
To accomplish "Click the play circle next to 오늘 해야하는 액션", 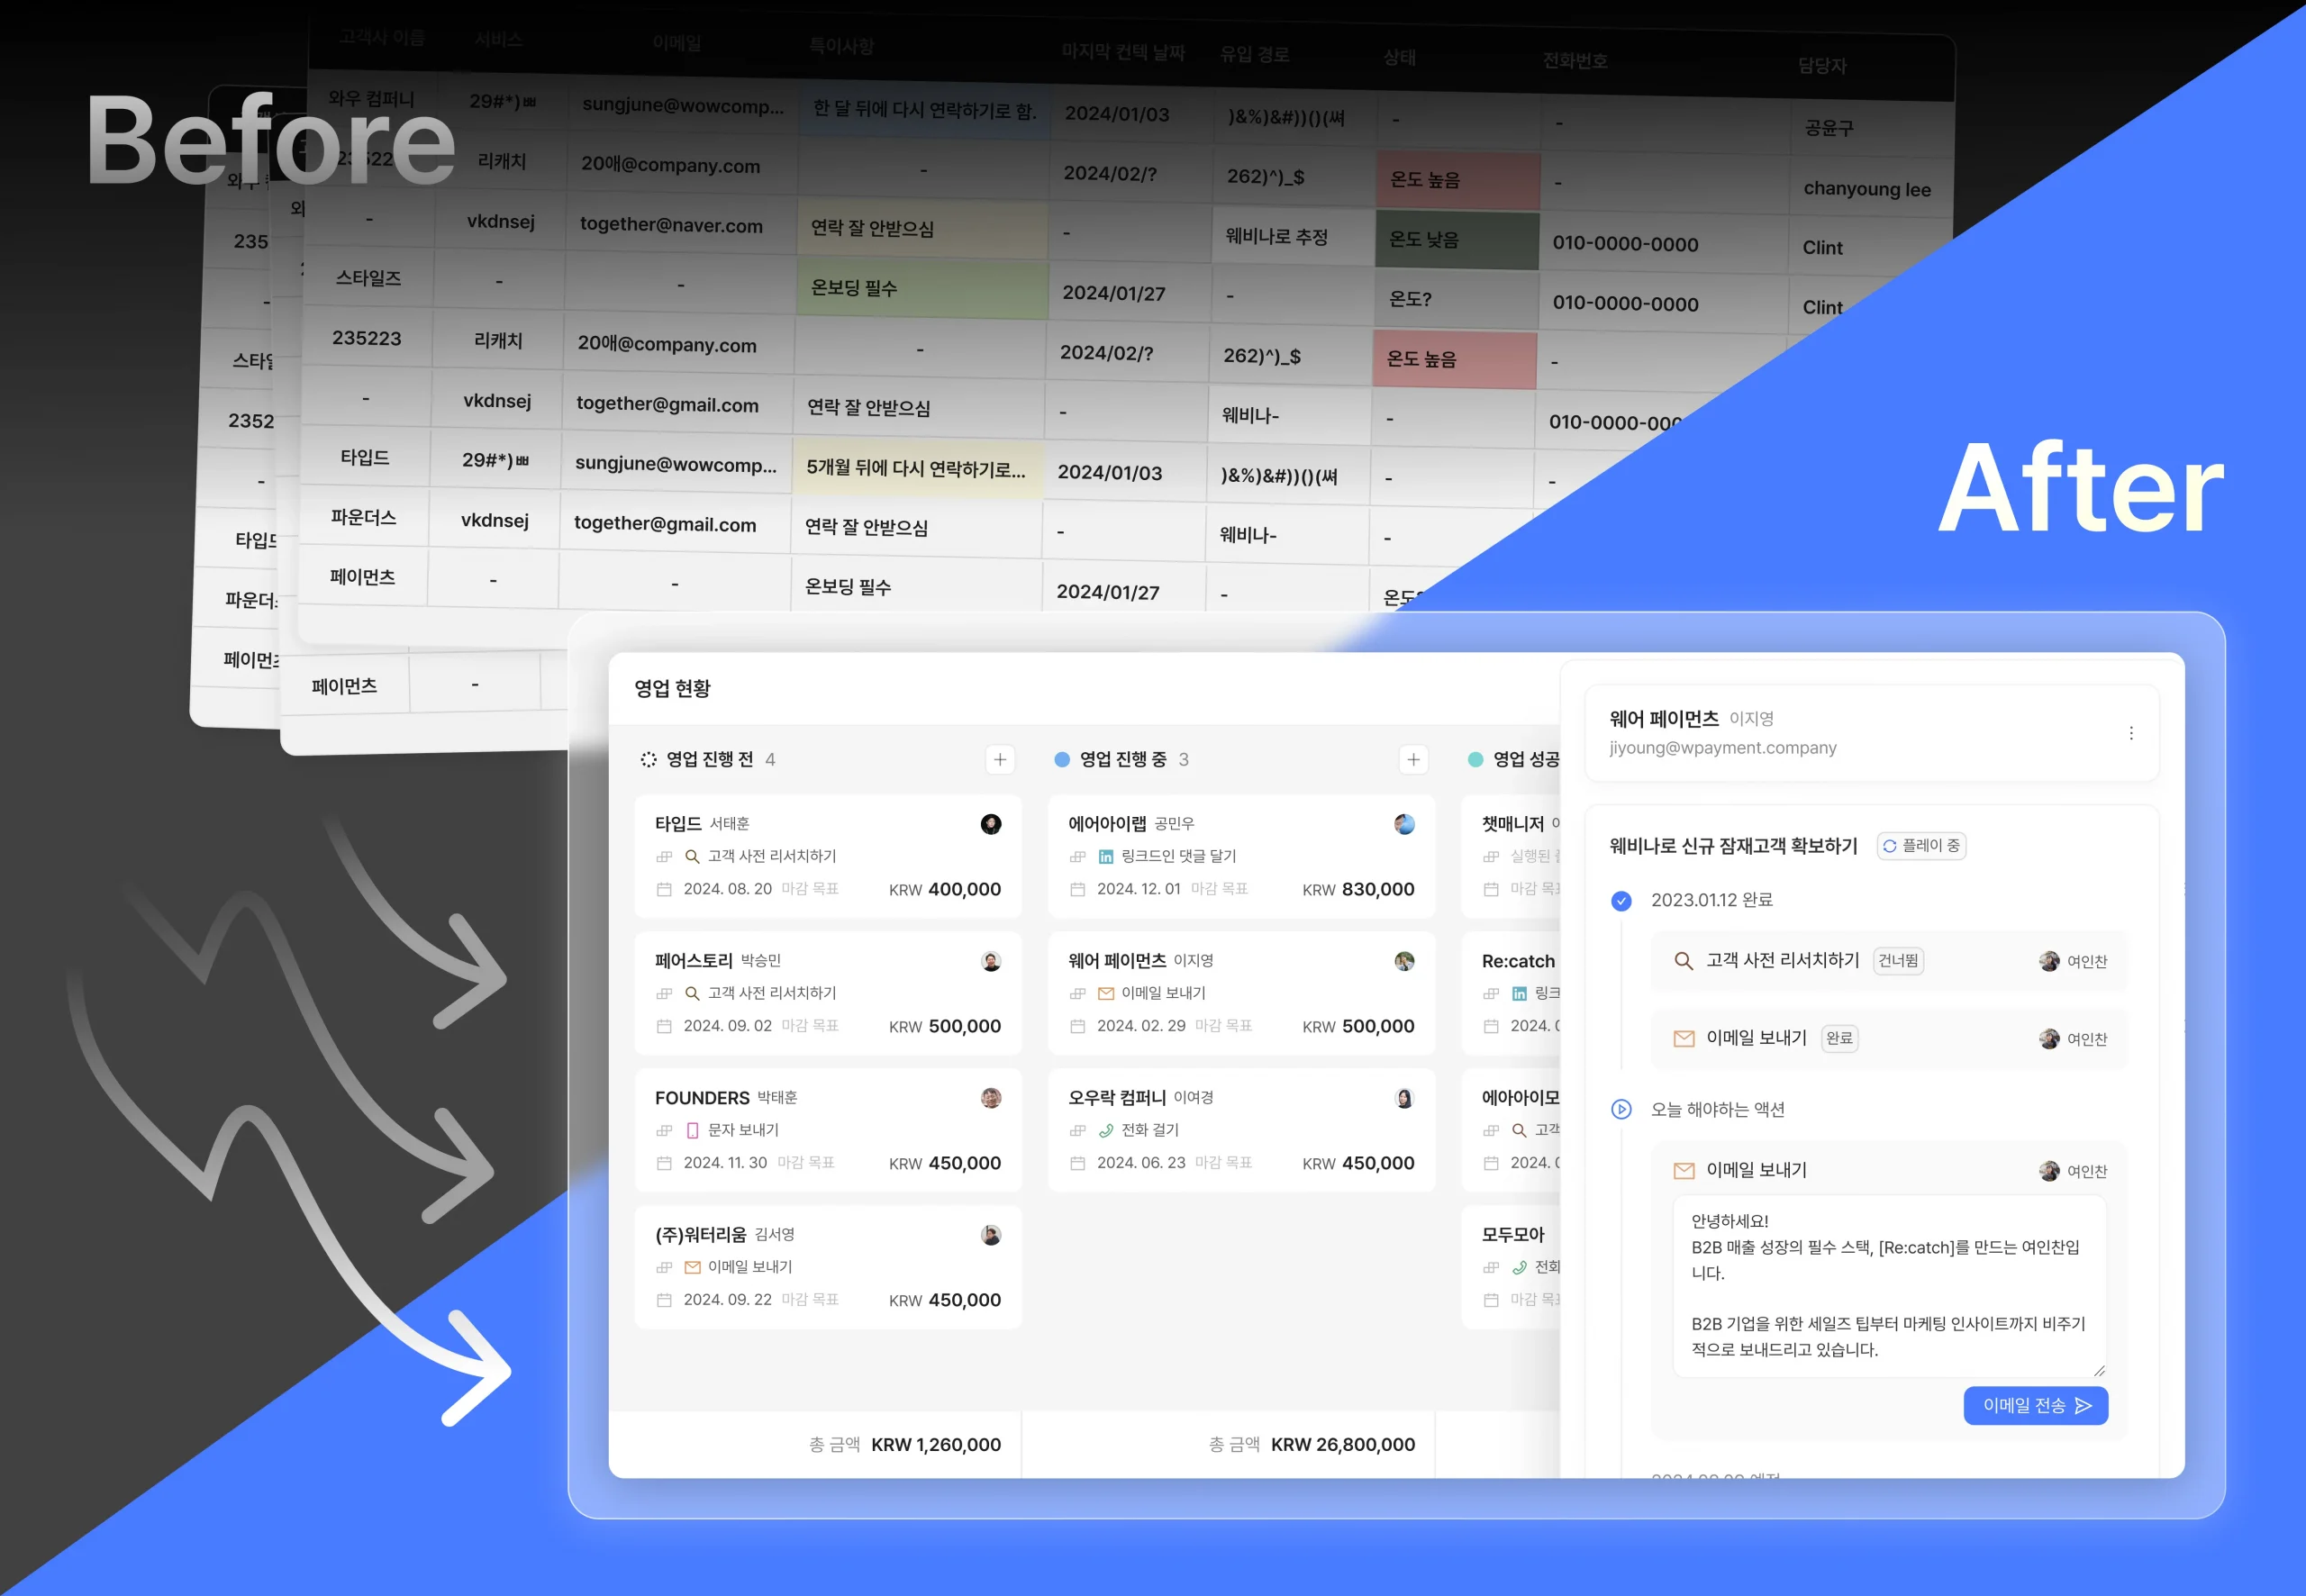I will [1621, 1109].
